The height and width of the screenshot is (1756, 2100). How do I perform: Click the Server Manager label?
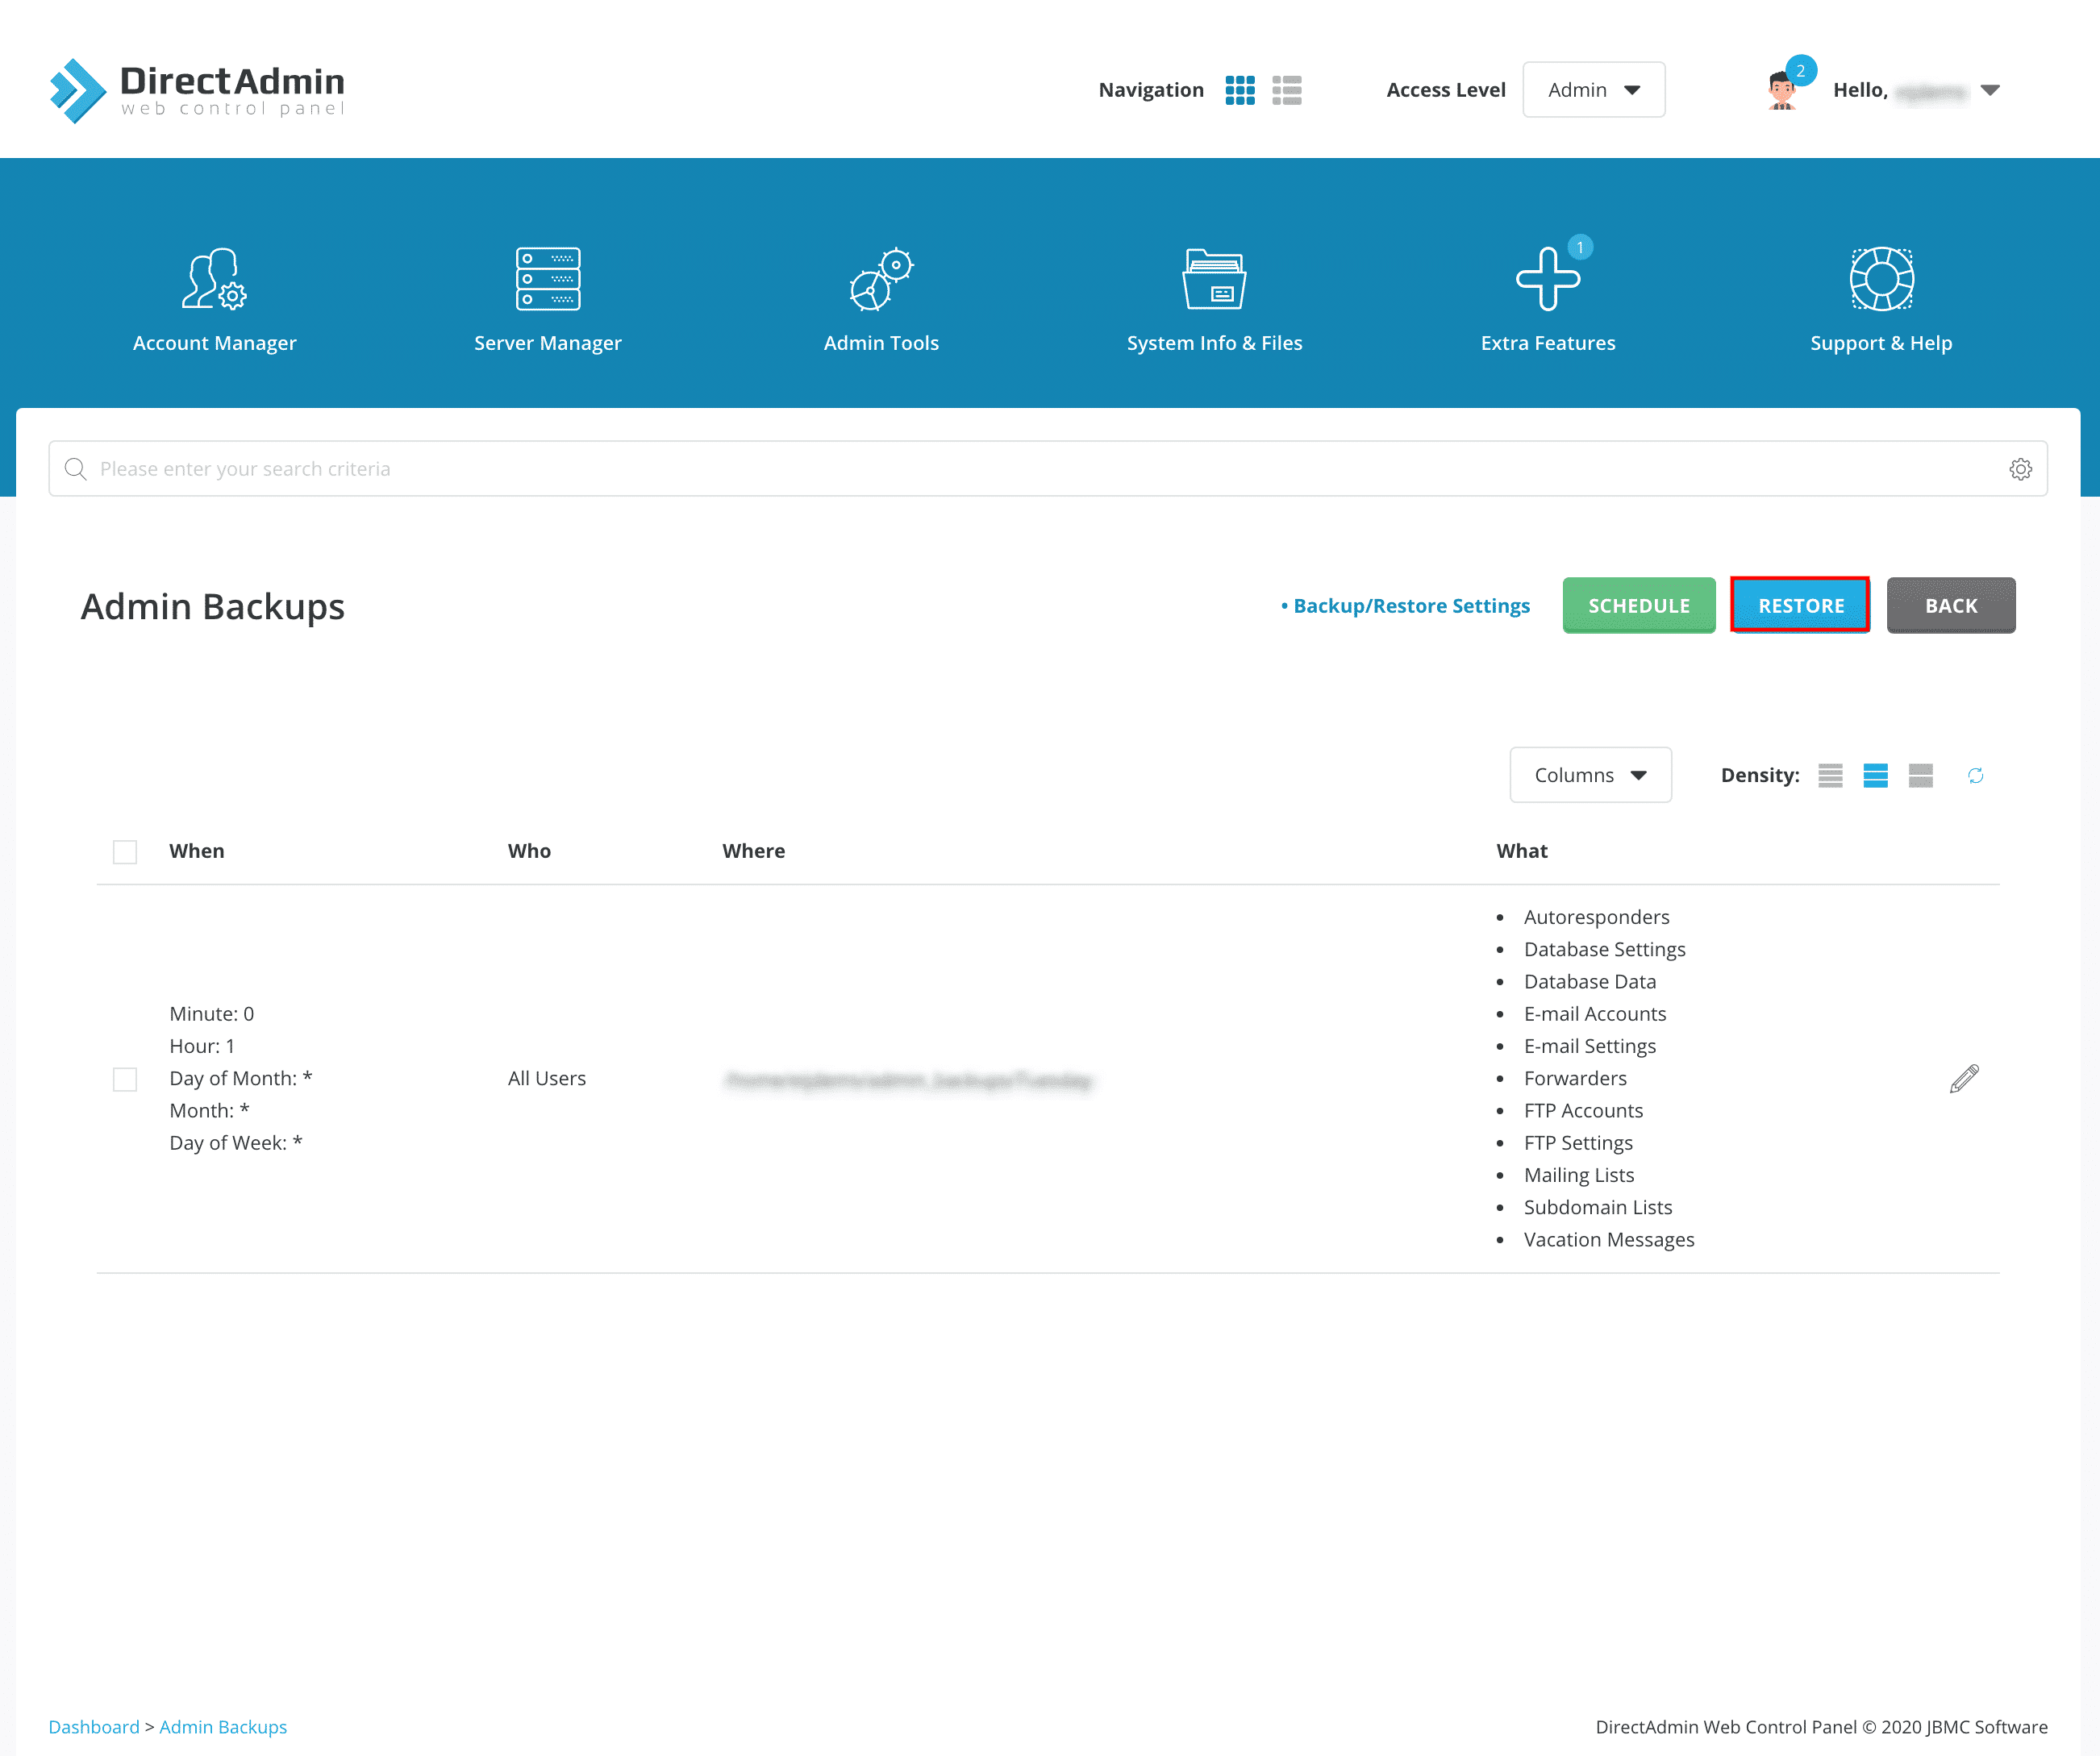click(x=548, y=343)
